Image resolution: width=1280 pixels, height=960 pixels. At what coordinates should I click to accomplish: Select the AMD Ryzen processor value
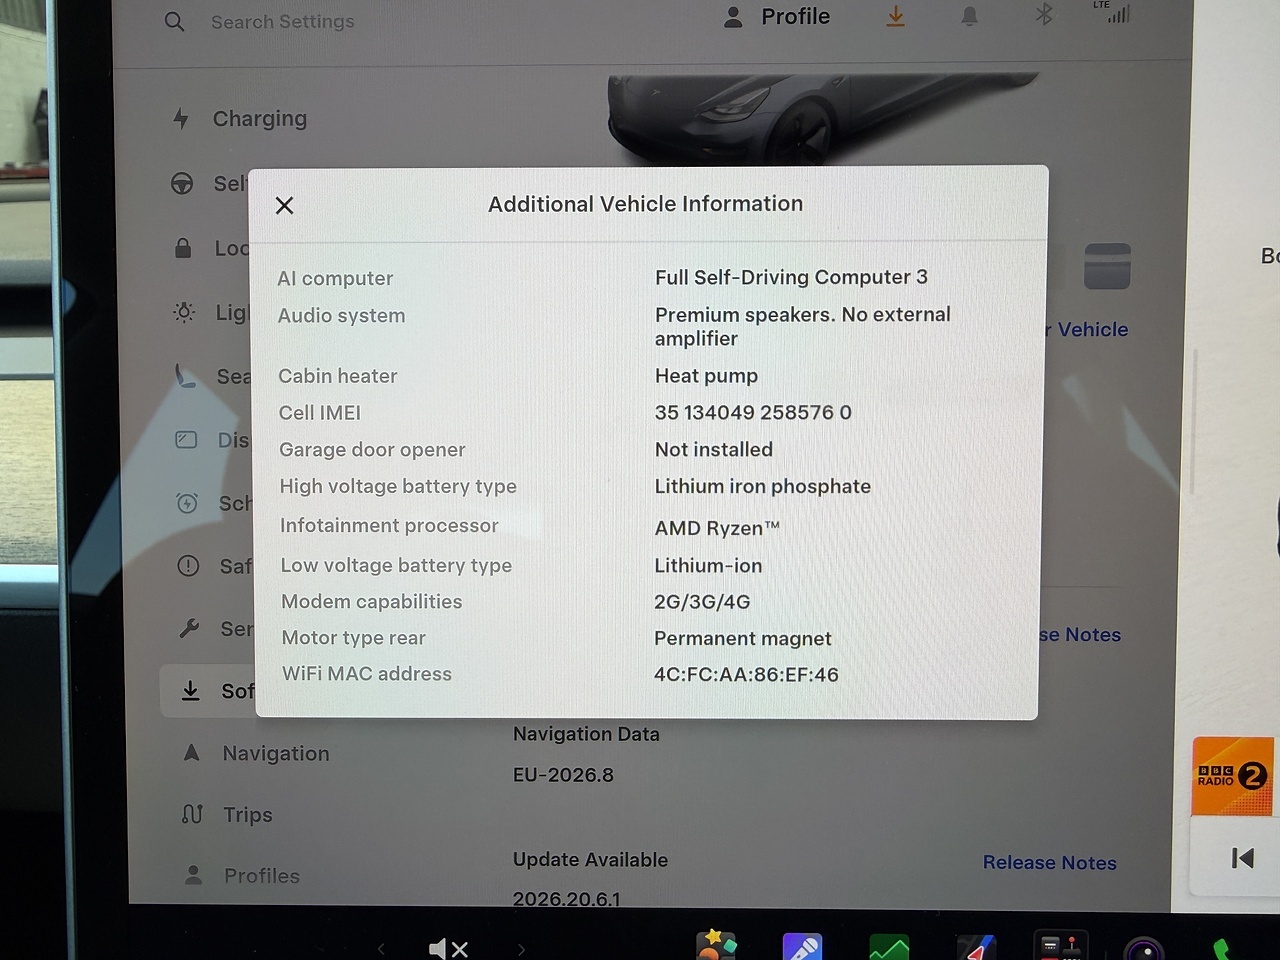[717, 528]
